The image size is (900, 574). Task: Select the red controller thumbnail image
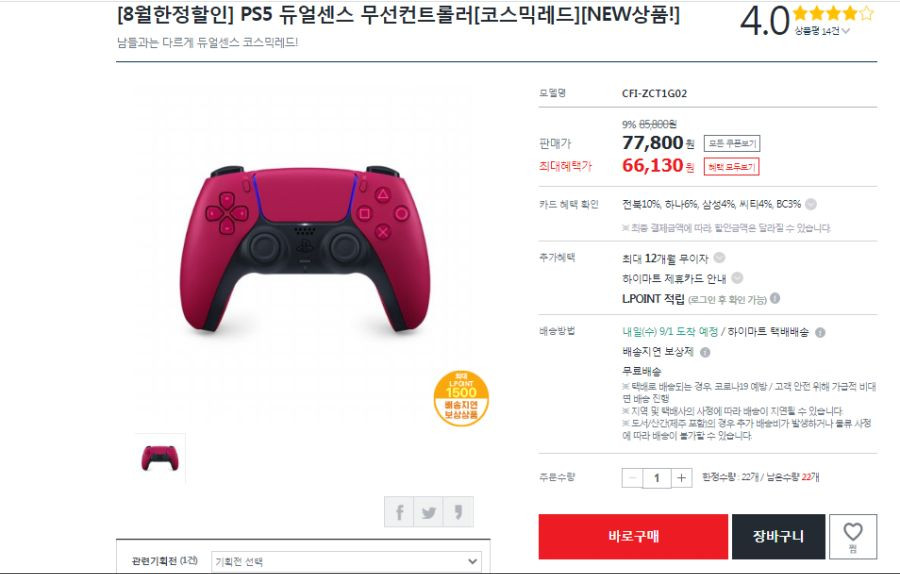pos(160,459)
